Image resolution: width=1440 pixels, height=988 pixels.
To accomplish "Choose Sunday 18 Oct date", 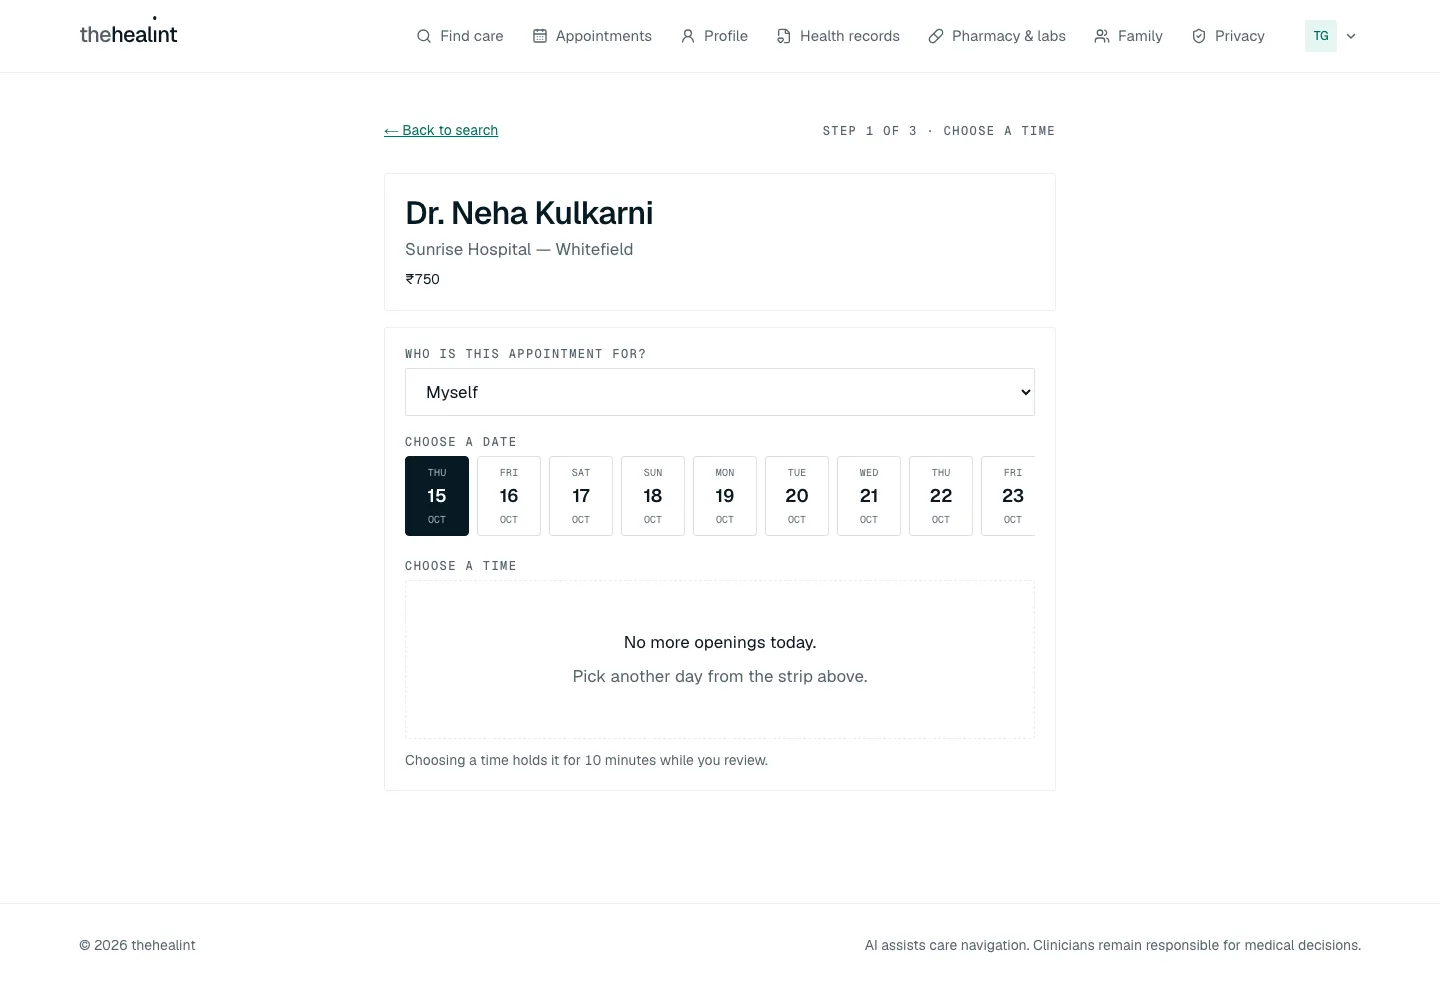I will (653, 496).
